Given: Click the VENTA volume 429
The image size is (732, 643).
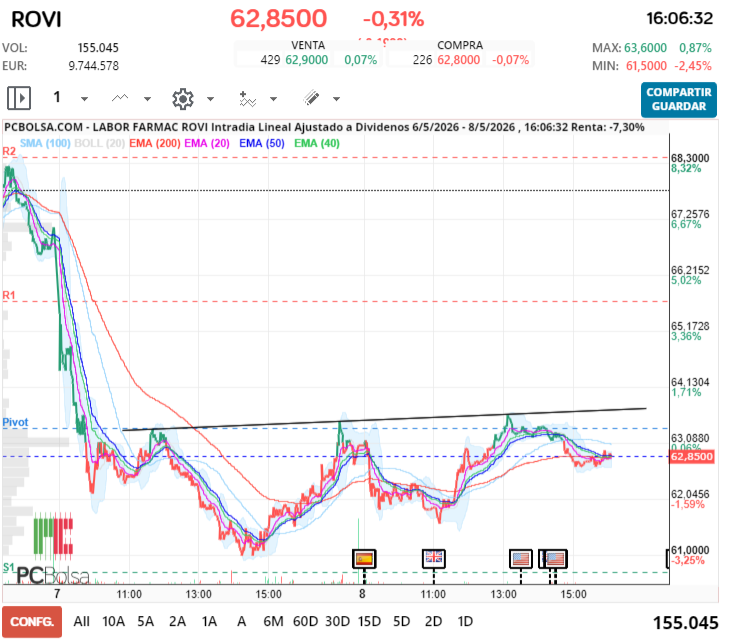Looking at the screenshot, I should coord(270,60).
